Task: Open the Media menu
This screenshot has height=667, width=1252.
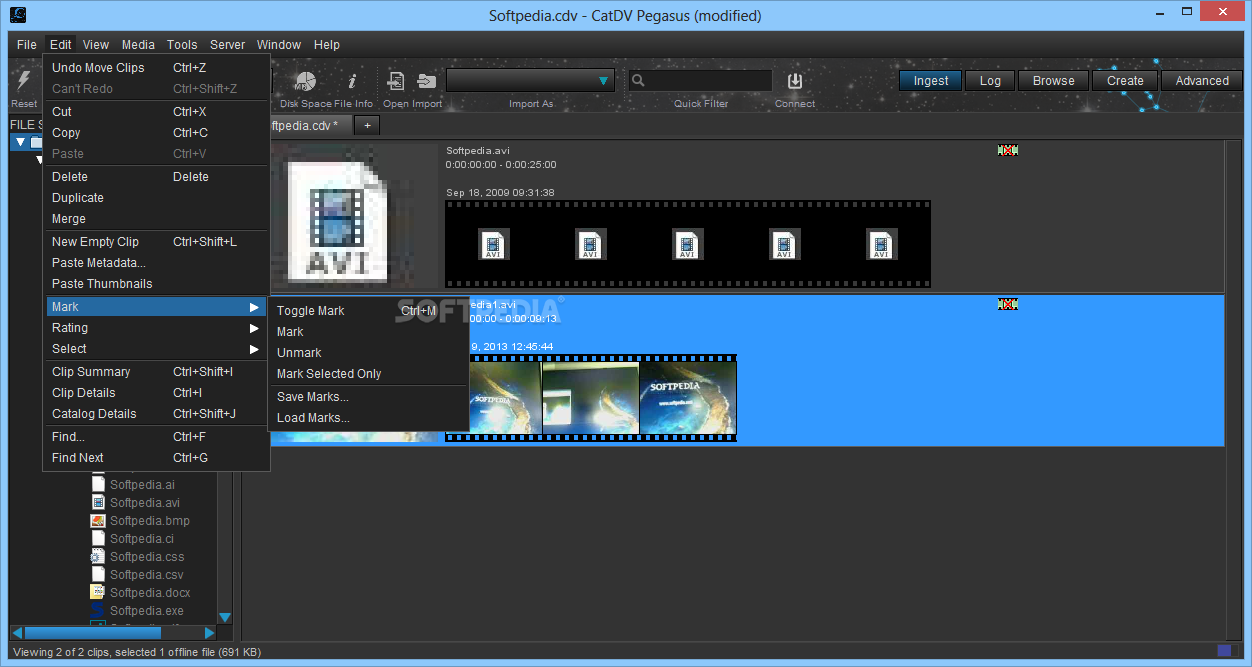Action: click(138, 45)
